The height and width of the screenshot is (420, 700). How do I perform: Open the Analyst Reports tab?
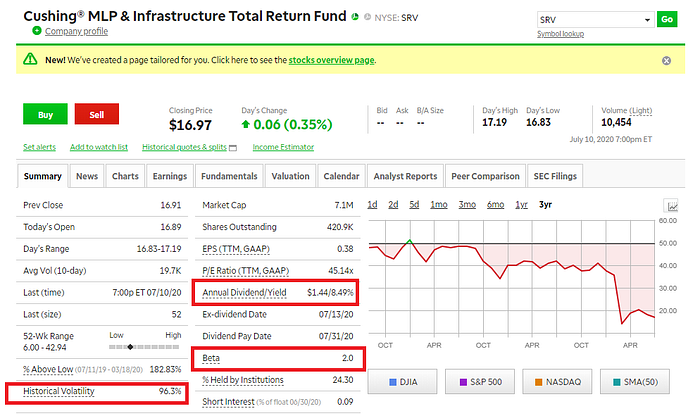(x=405, y=176)
